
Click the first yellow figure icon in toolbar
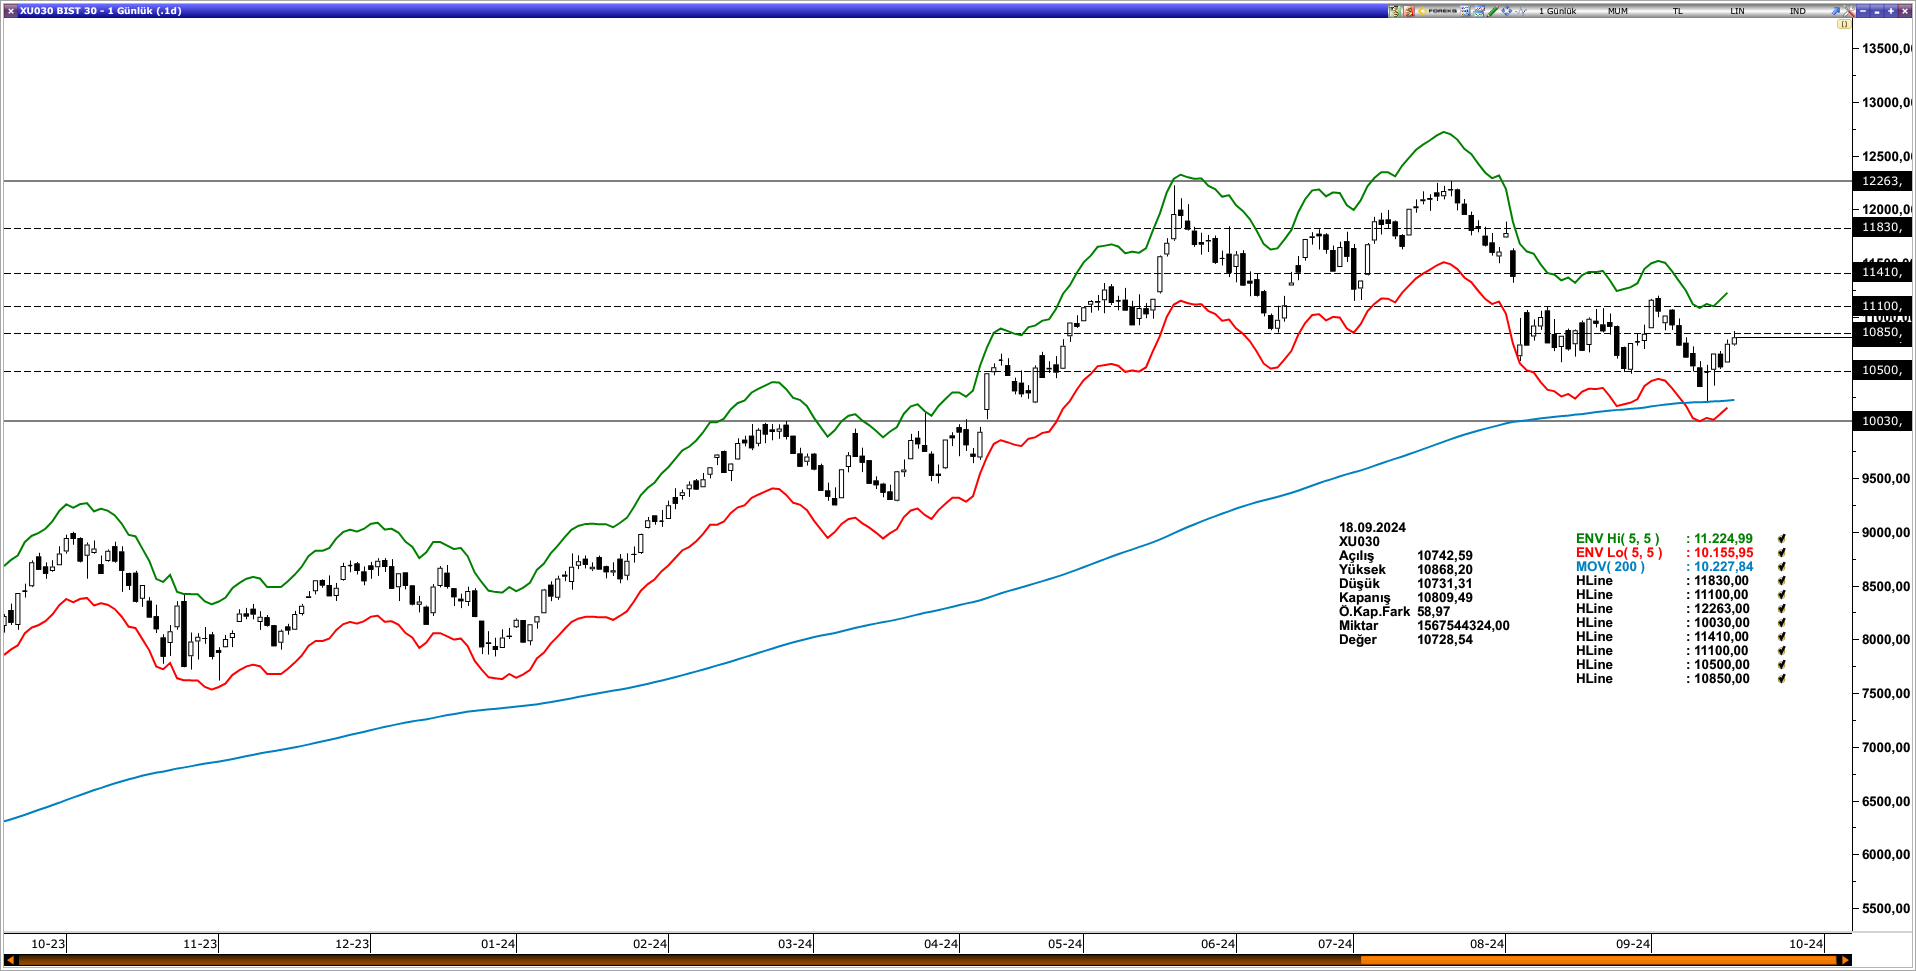[x=1394, y=11]
